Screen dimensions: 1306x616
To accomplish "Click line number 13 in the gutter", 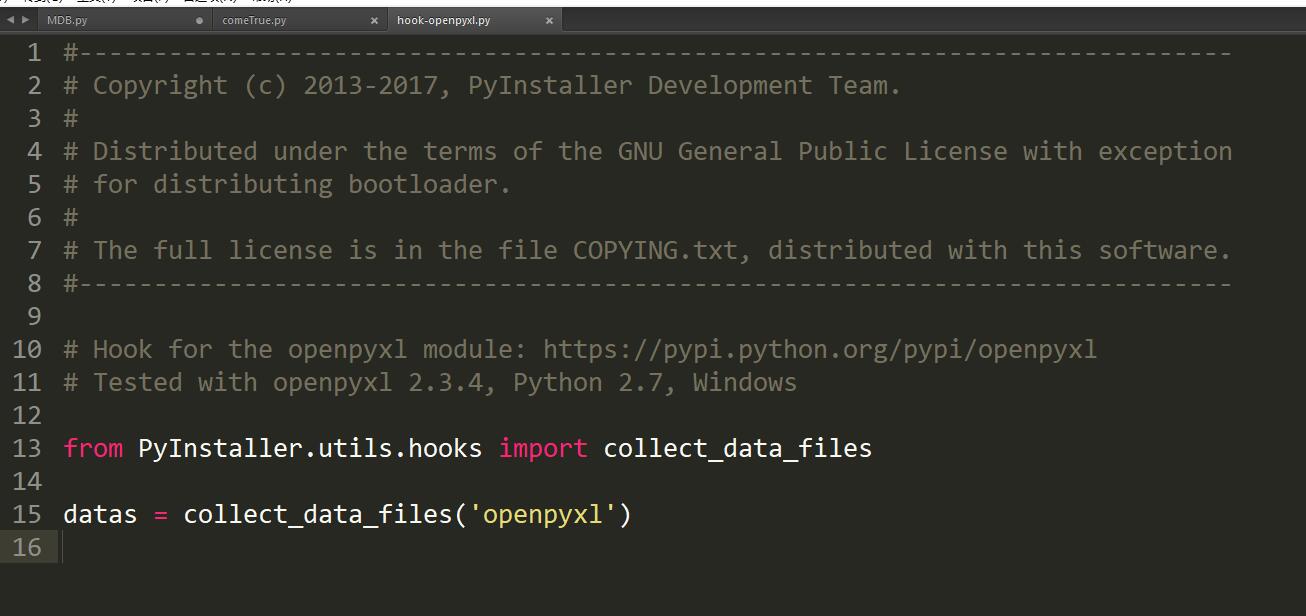I will coord(28,448).
